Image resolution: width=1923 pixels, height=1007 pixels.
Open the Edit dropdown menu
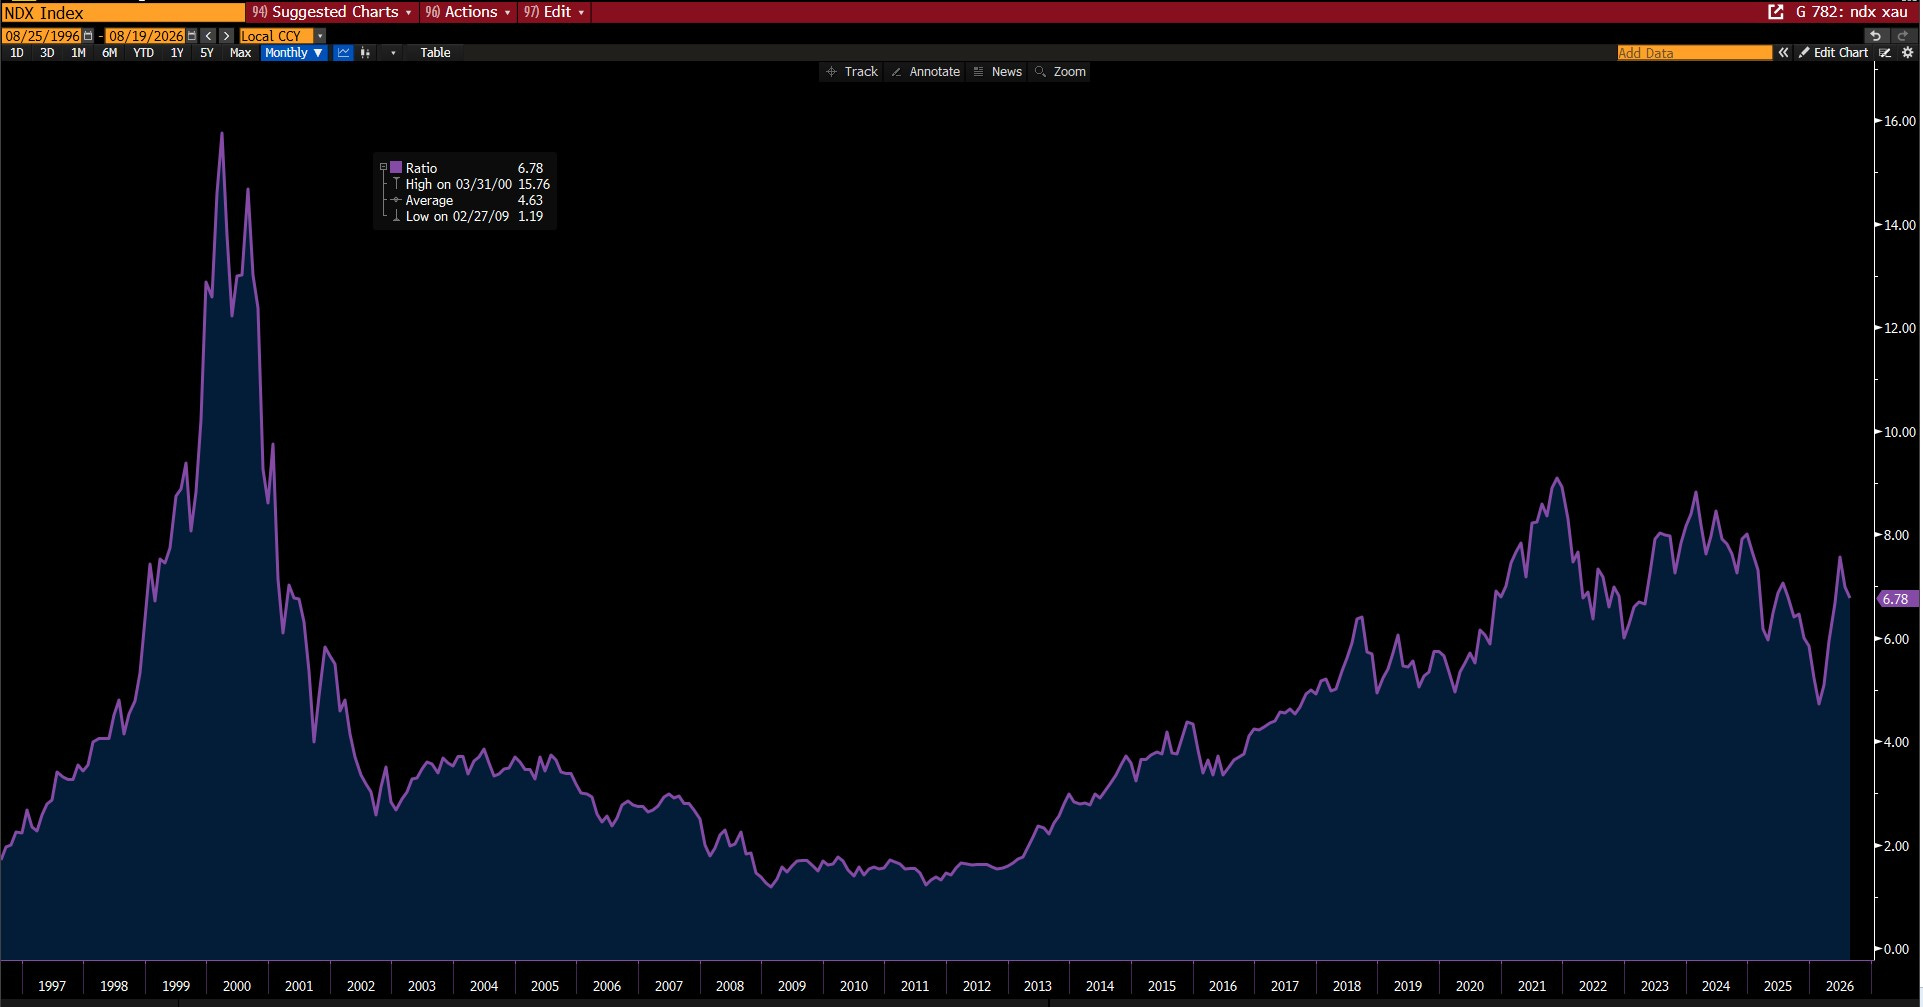(554, 12)
